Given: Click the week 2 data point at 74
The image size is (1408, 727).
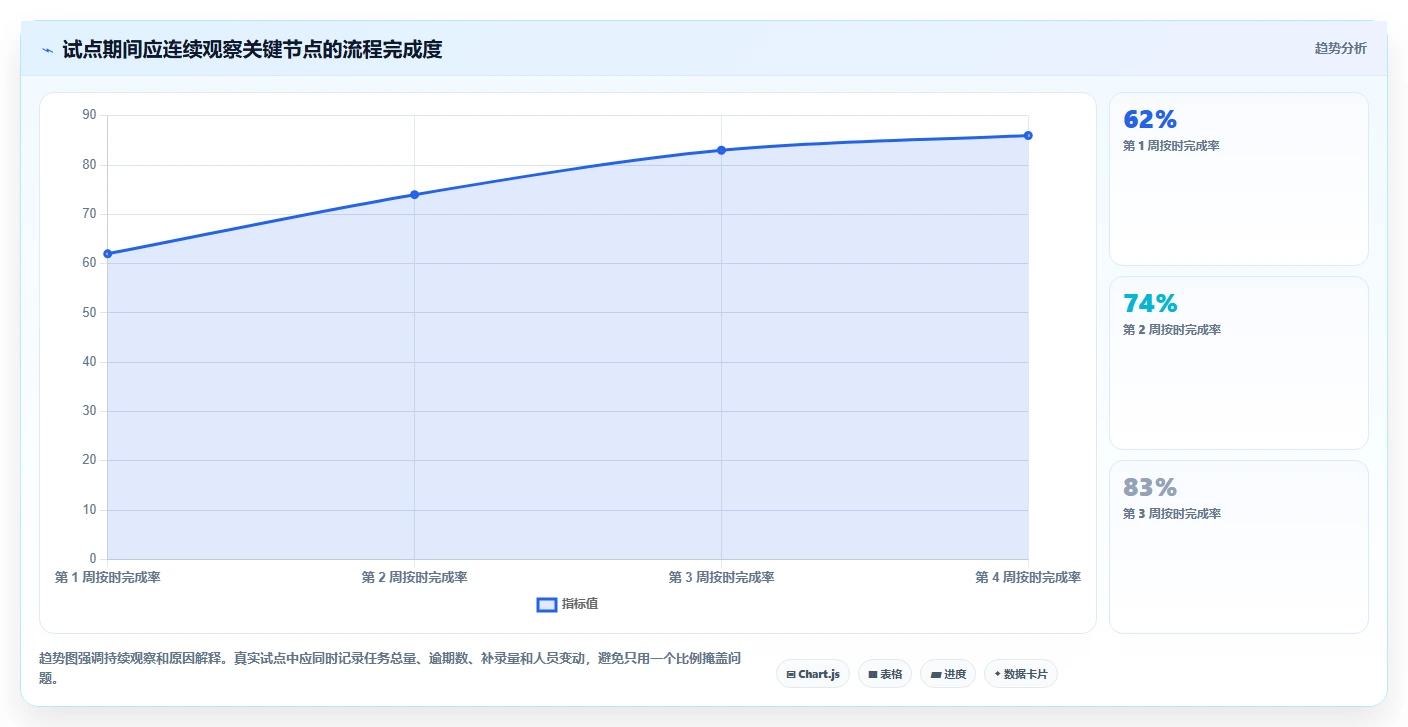Looking at the screenshot, I should tap(414, 195).
